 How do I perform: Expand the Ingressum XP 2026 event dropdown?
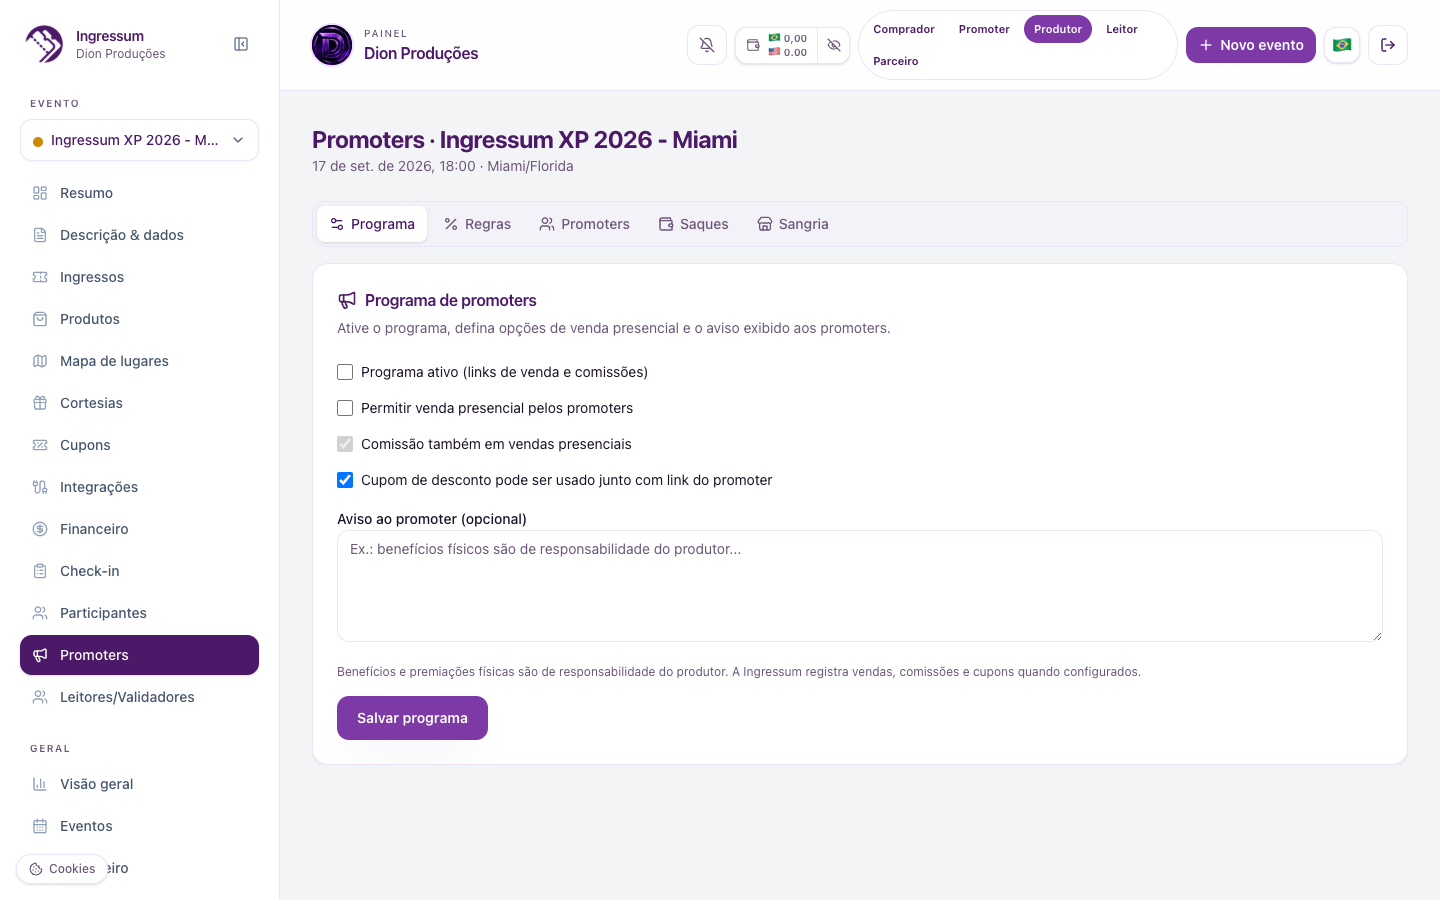tap(139, 140)
